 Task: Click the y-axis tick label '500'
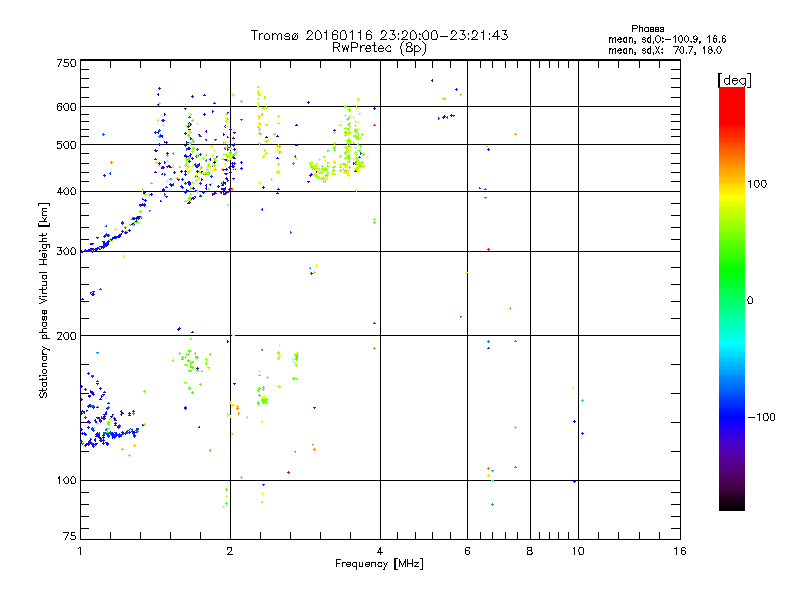(x=66, y=145)
